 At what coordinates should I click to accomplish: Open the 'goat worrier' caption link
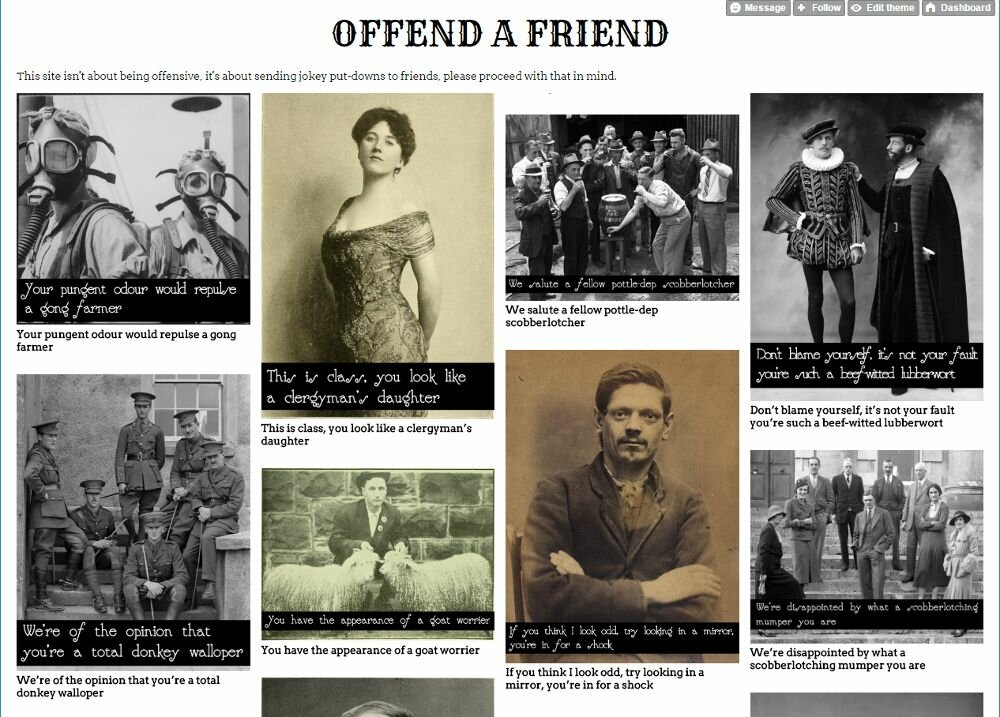point(370,650)
